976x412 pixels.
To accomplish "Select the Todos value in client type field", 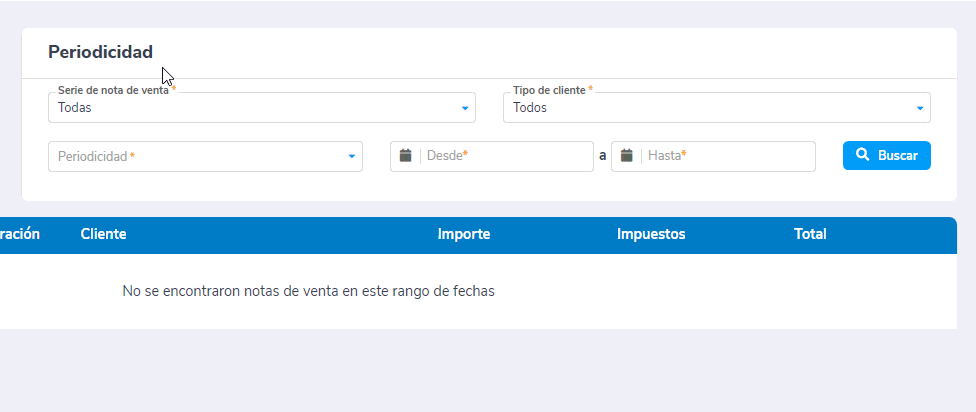I will click(x=530, y=108).
